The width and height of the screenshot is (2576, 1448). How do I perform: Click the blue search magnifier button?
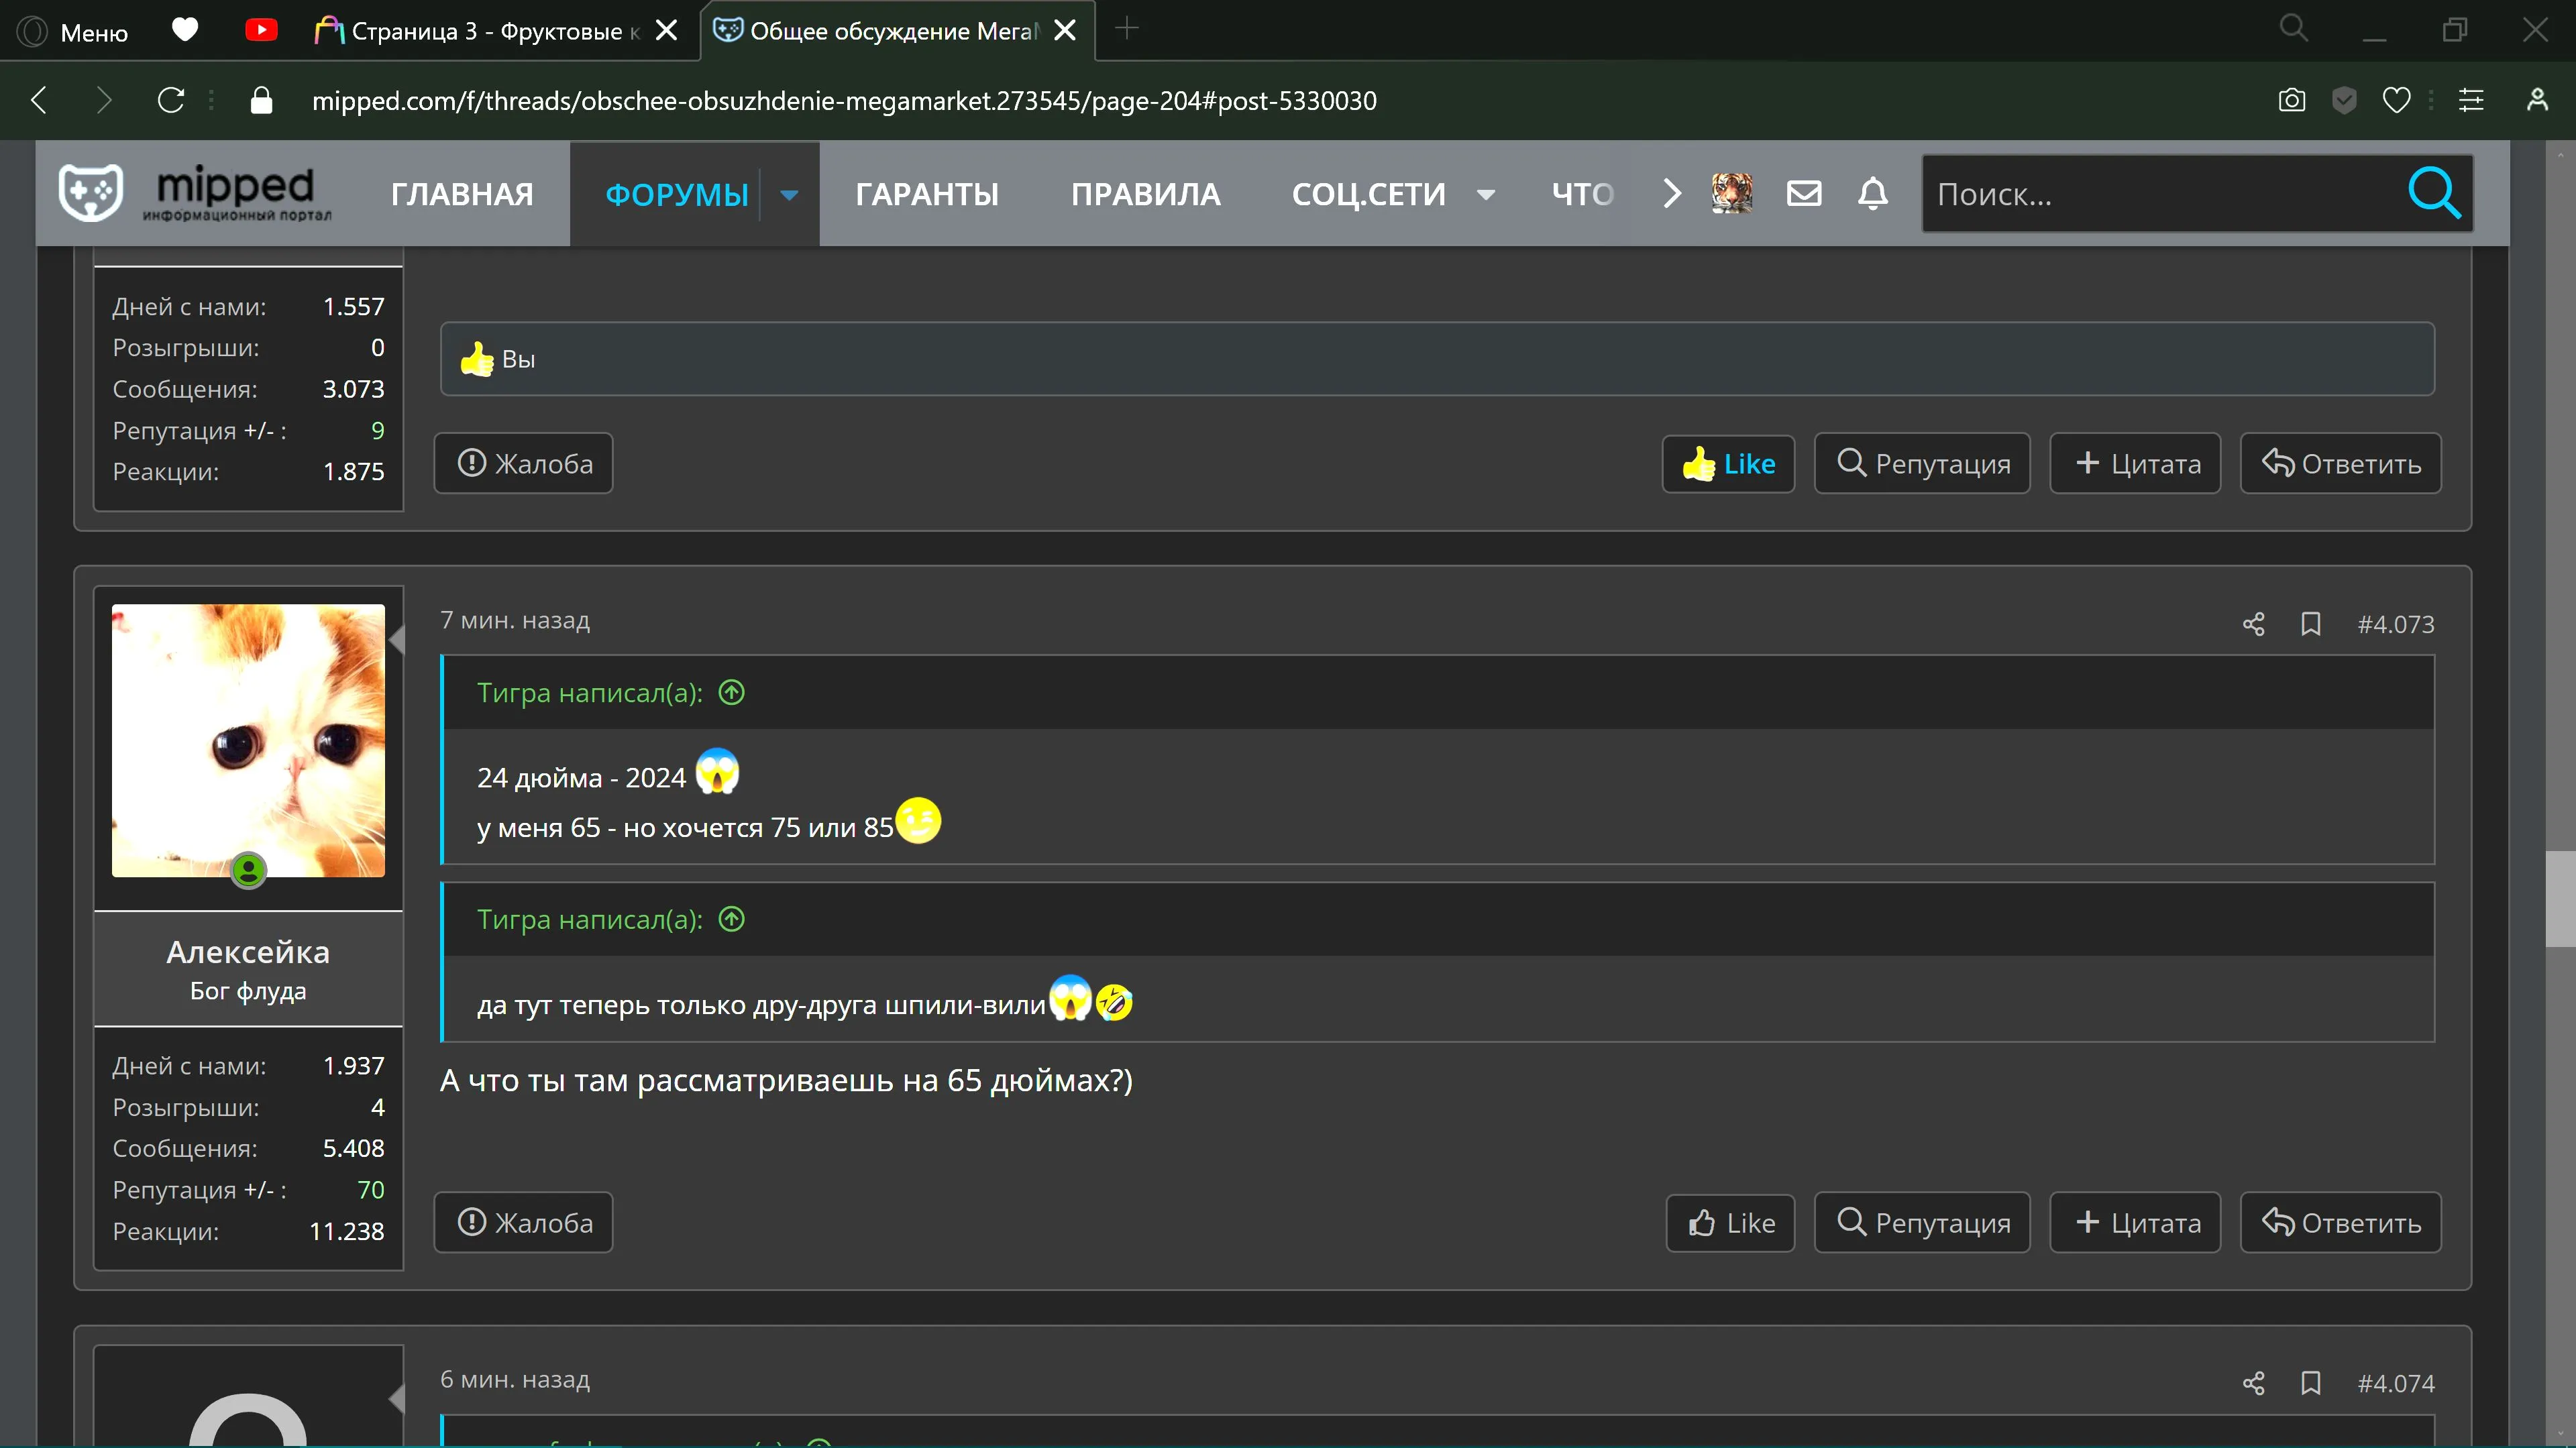[2434, 193]
